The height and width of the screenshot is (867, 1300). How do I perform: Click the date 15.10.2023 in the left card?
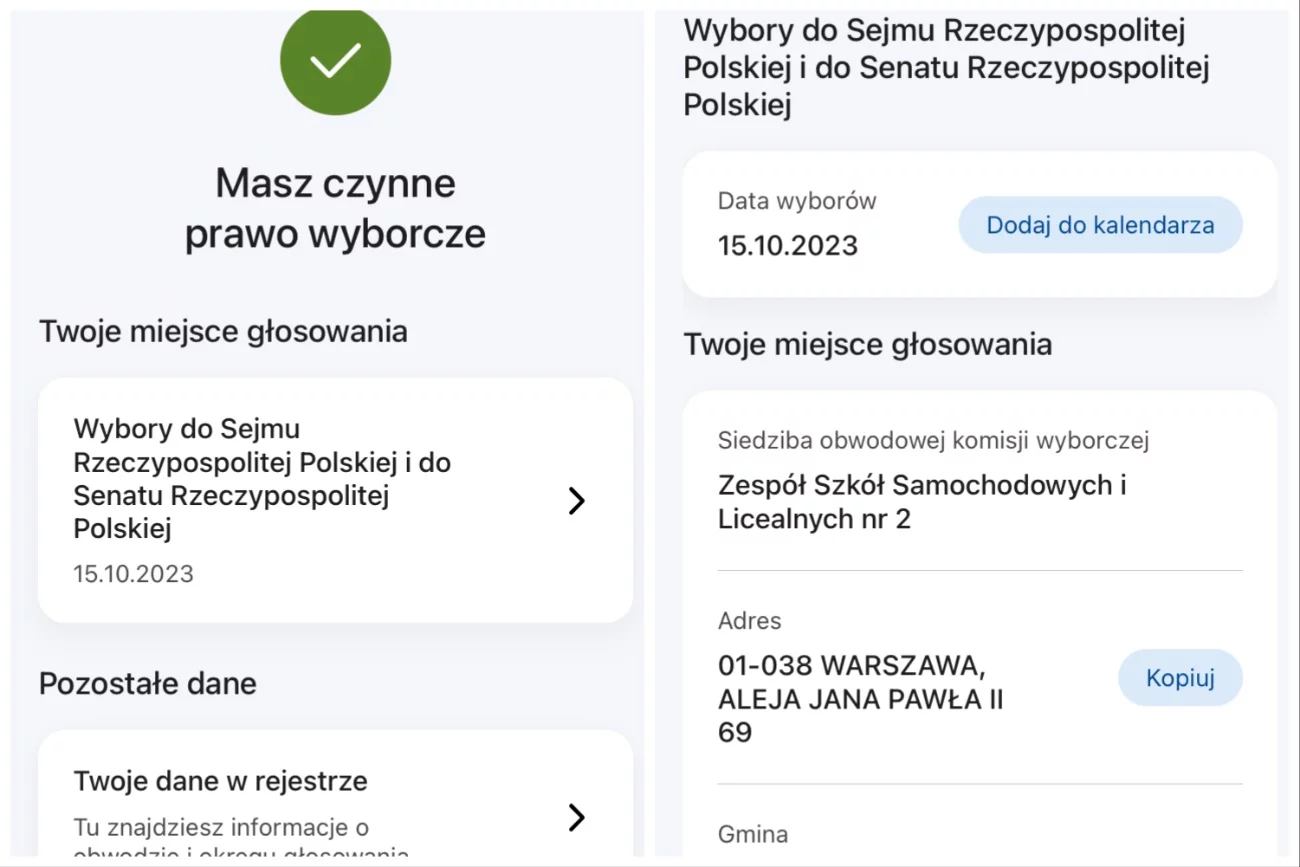click(133, 574)
